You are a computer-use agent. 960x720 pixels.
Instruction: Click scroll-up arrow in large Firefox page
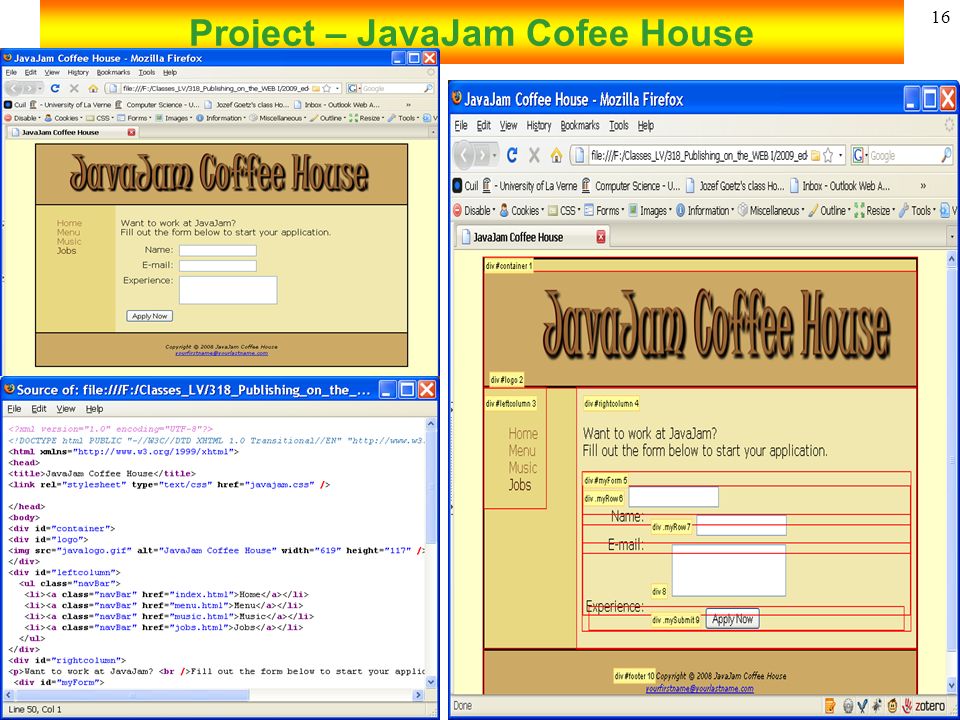pyautogui.click(x=952, y=259)
